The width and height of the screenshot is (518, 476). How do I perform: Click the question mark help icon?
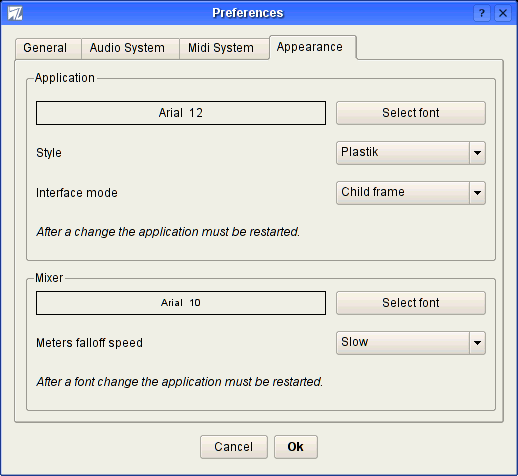[482, 13]
